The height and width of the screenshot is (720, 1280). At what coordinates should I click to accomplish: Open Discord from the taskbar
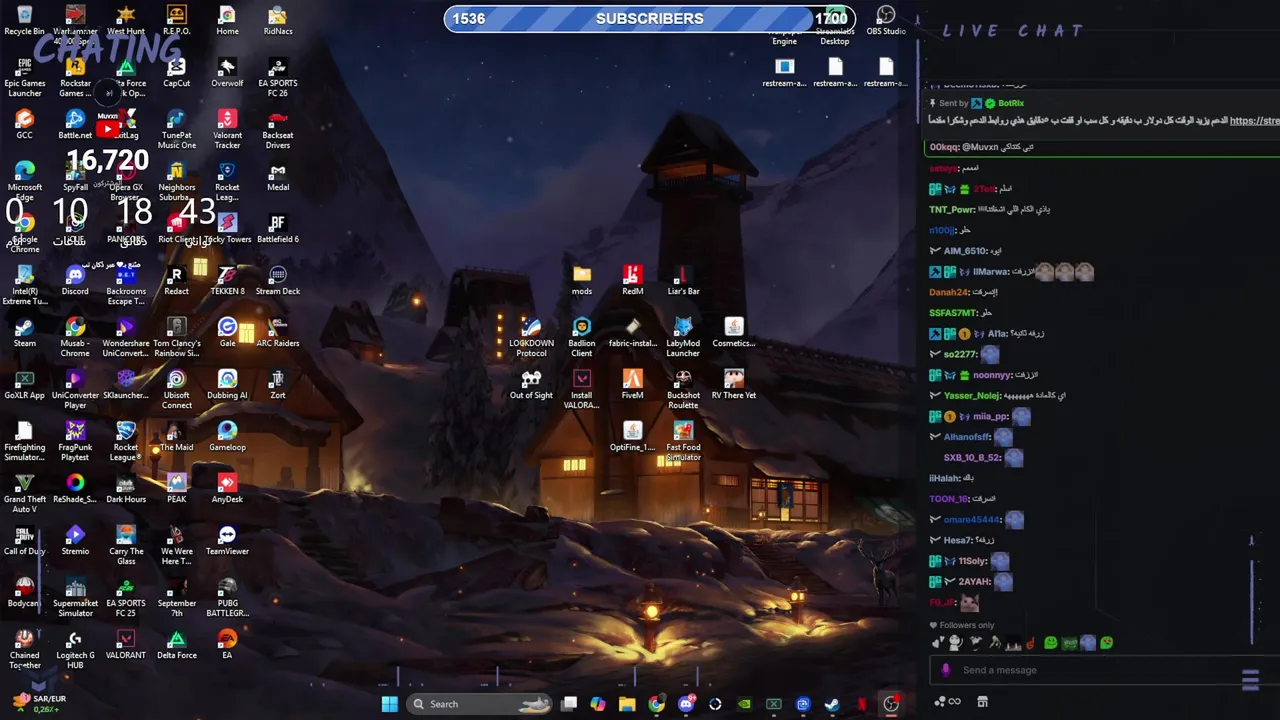(686, 704)
